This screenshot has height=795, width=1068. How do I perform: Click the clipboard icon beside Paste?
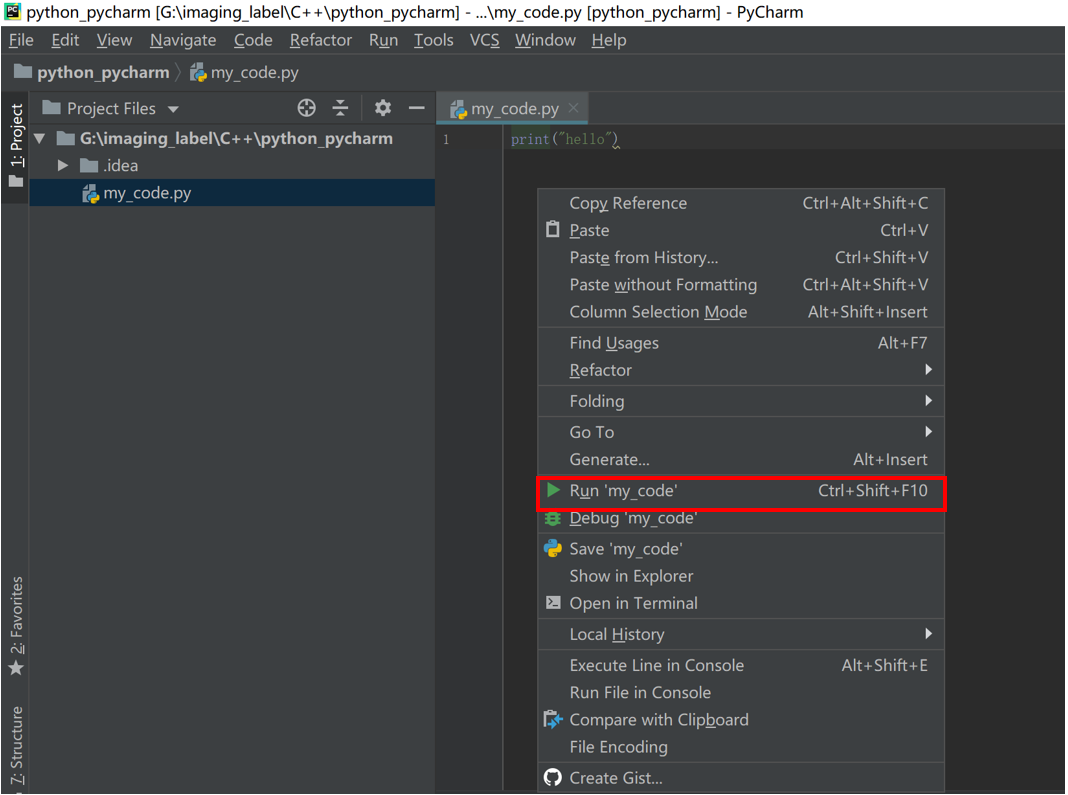[x=552, y=230]
